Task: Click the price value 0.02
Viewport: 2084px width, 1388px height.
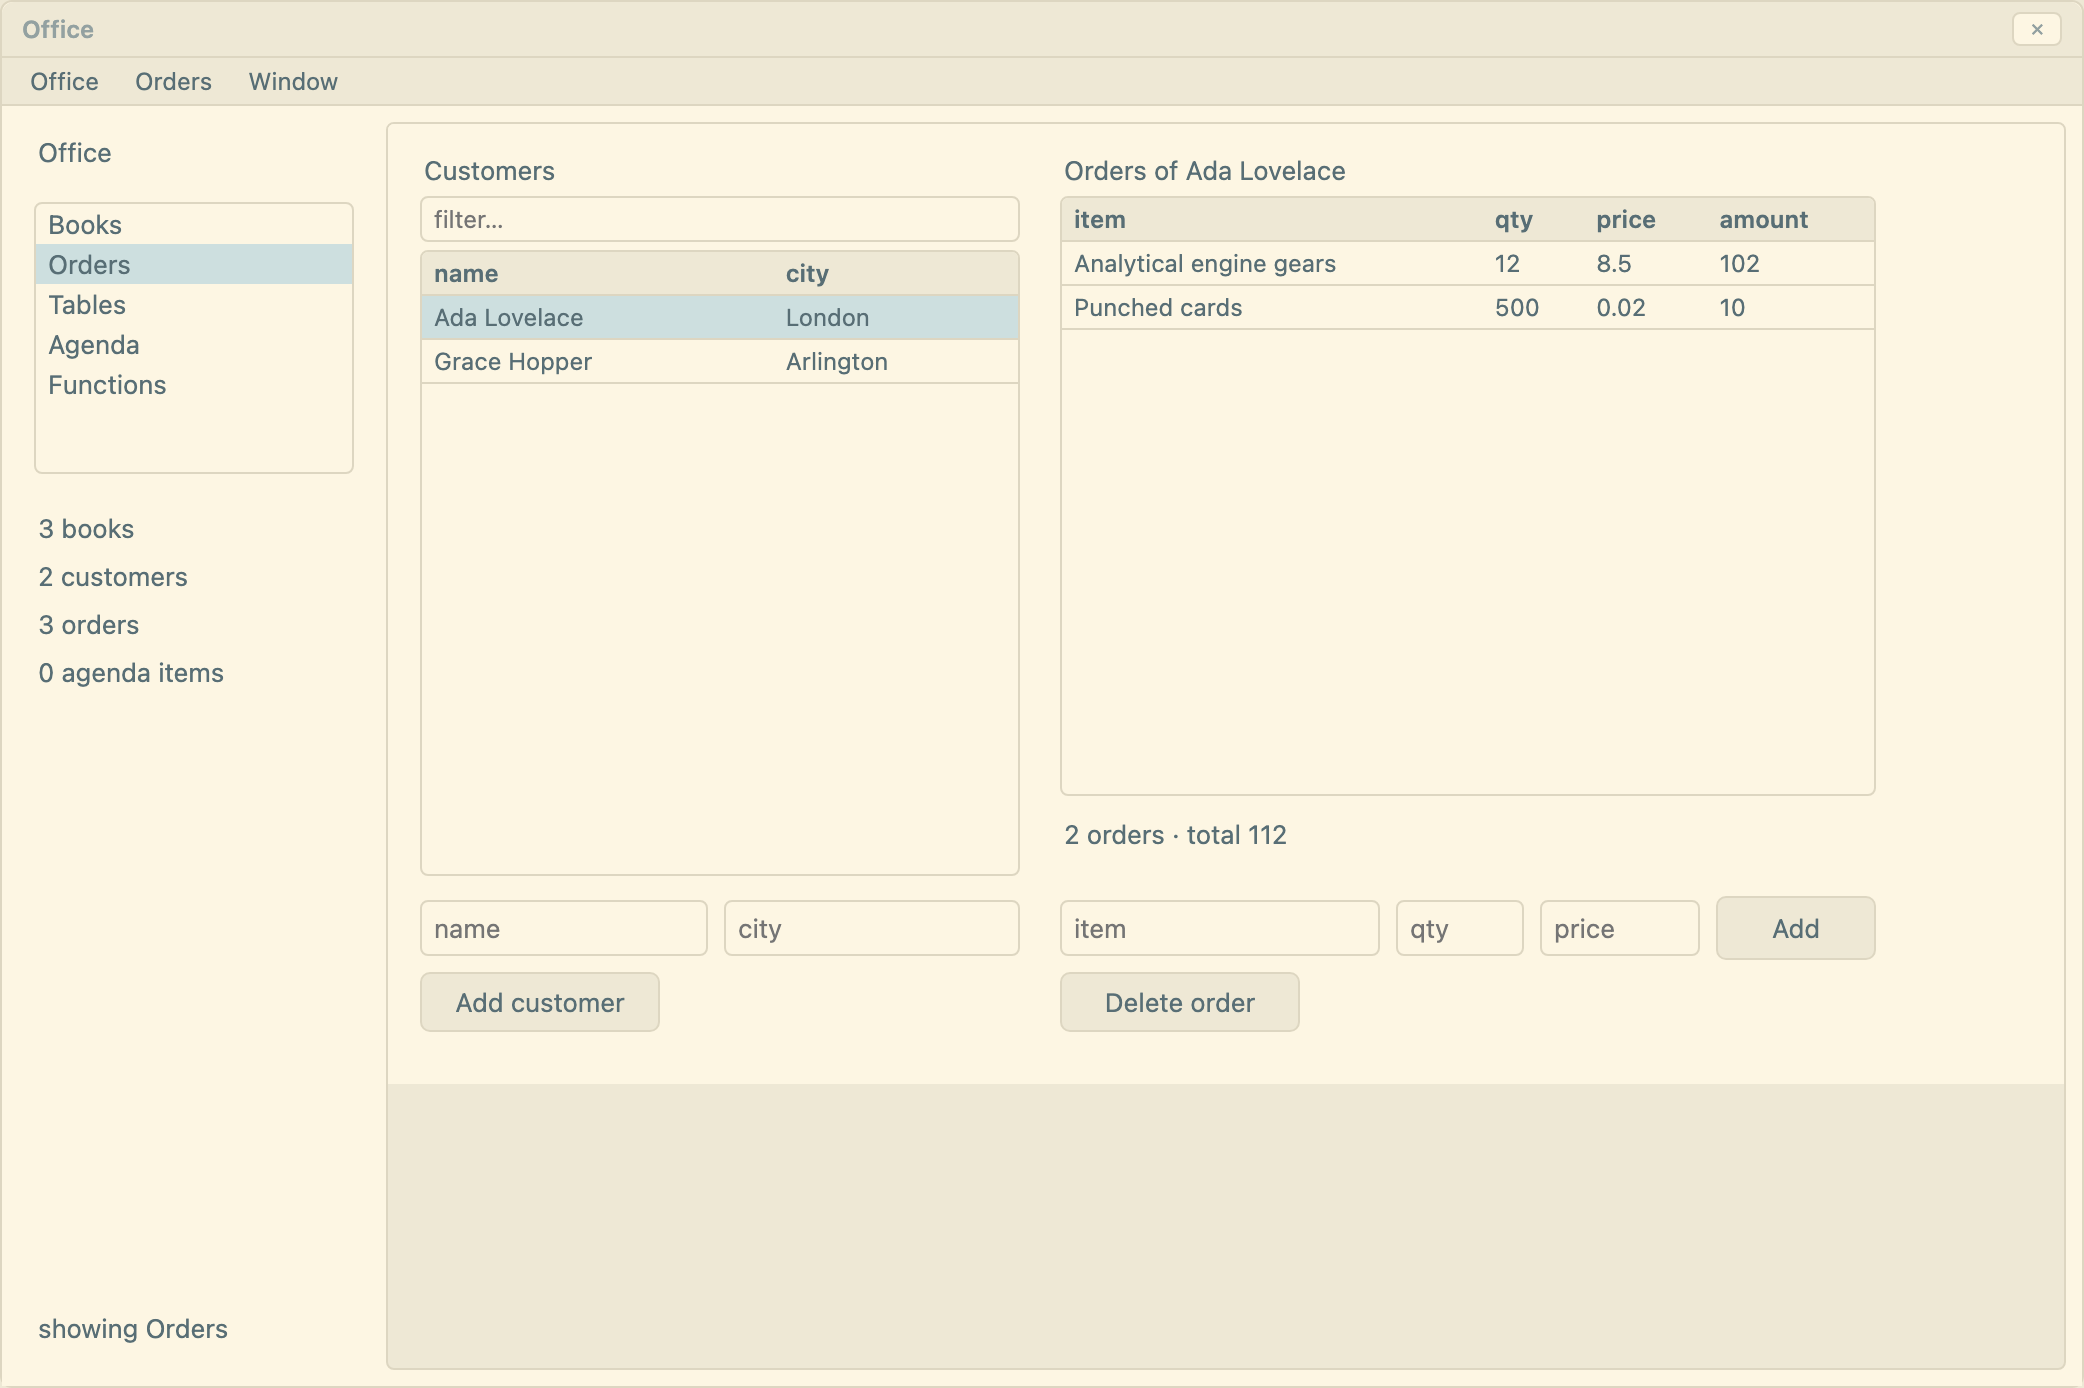Action: coord(1620,308)
